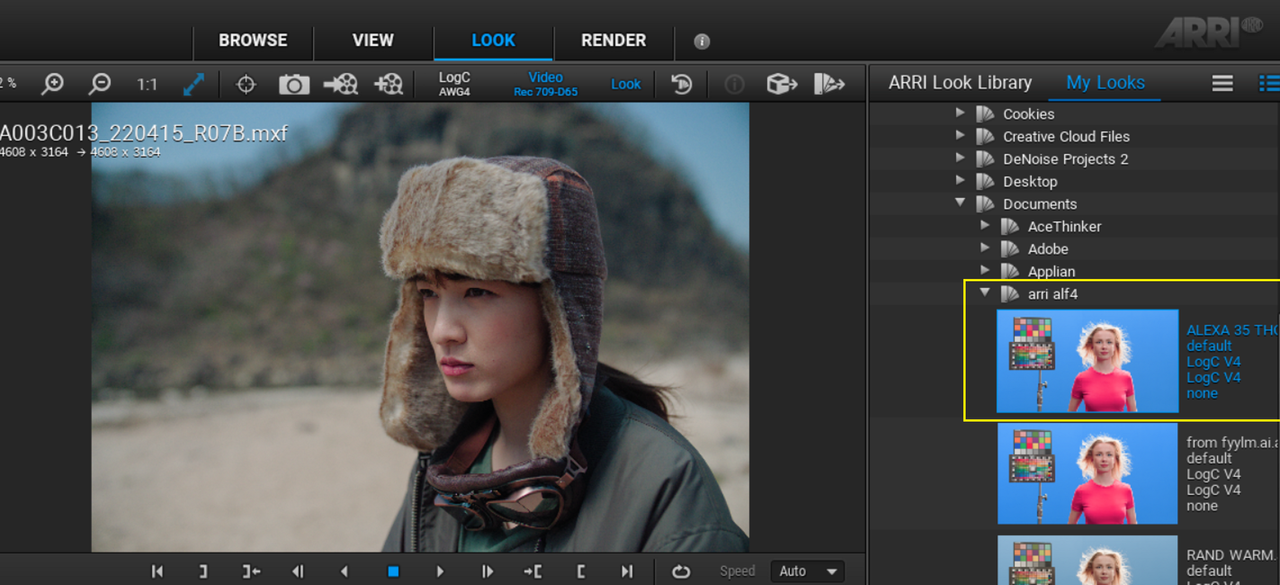
Task: Select the LogC AWG4 view button
Action: tap(455, 84)
